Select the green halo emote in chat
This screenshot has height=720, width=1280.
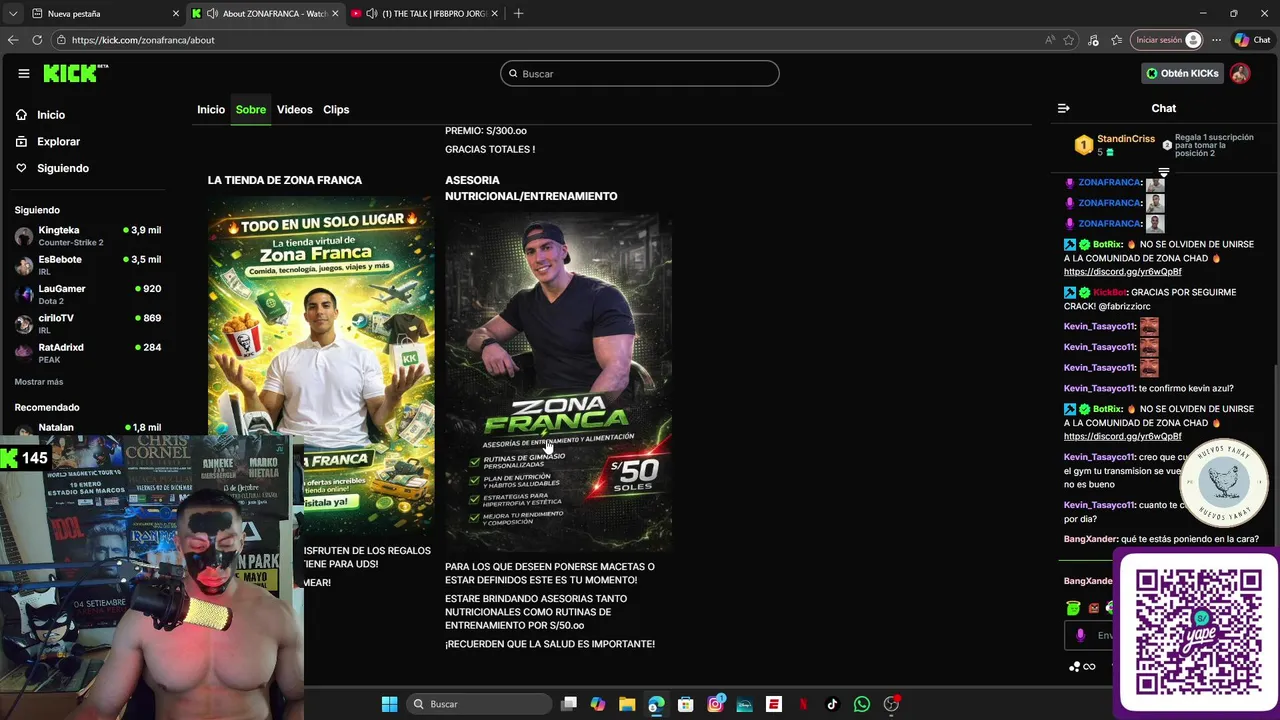(1073, 607)
